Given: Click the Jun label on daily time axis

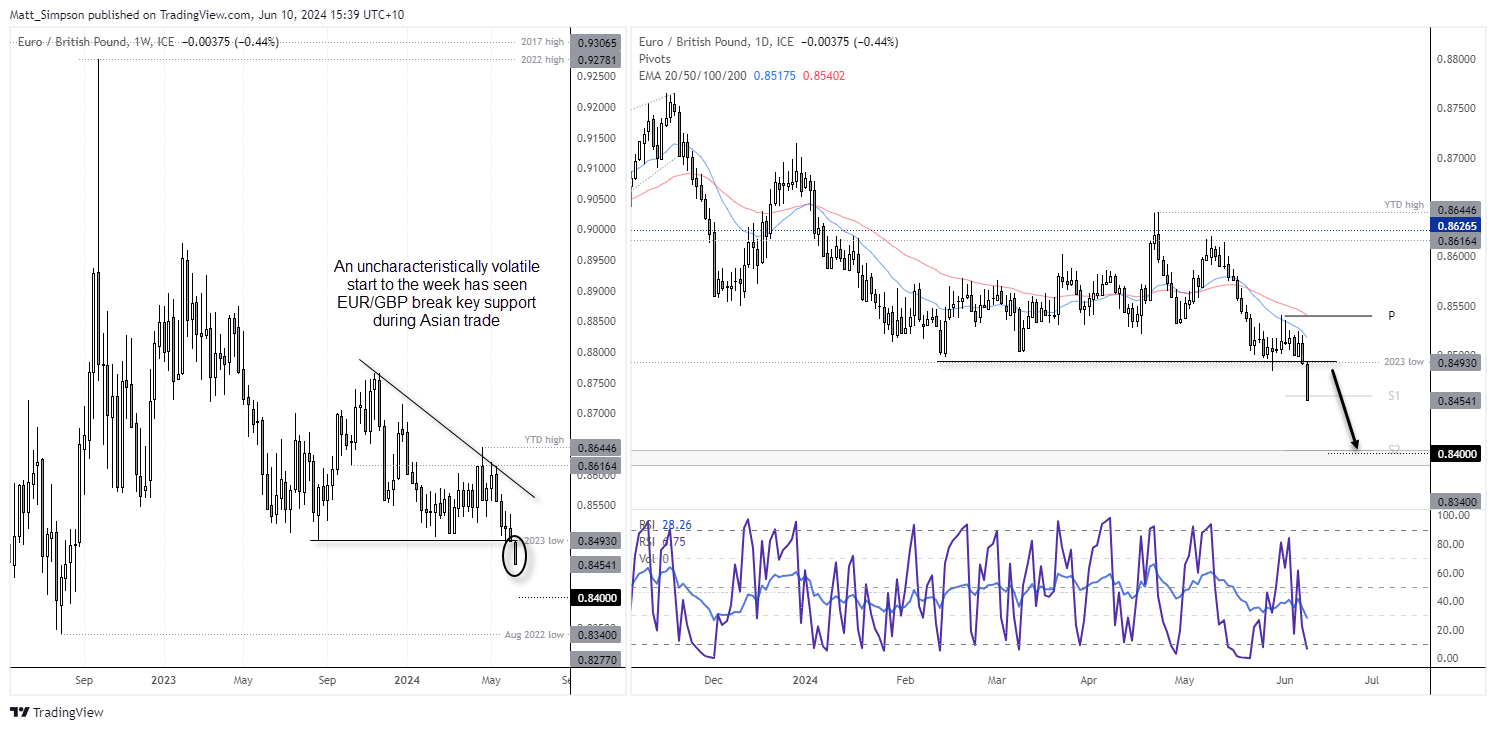Looking at the screenshot, I should coord(1283,679).
